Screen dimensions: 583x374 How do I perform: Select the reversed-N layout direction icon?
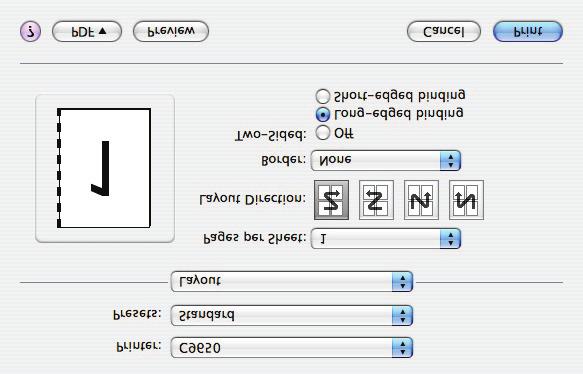[x=466, y=200]
